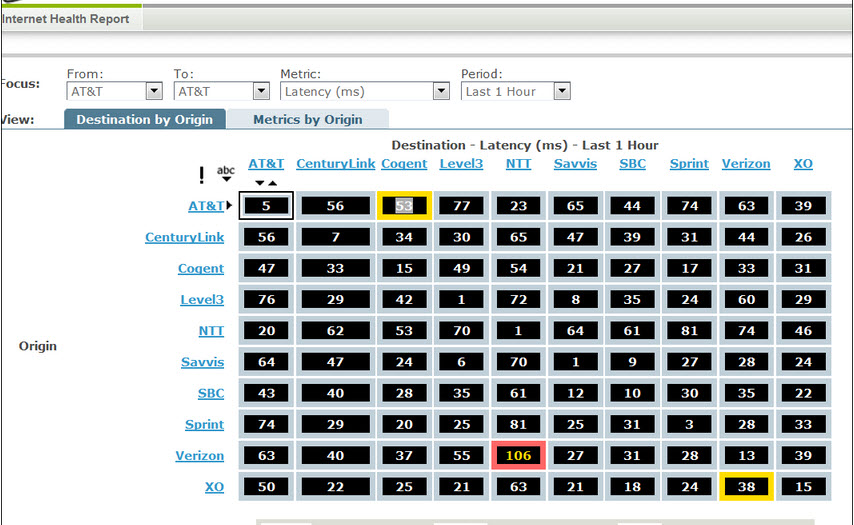The image size is (854, 525).
Task: Click the Cogent destination column link
Action: pos(404,163)
